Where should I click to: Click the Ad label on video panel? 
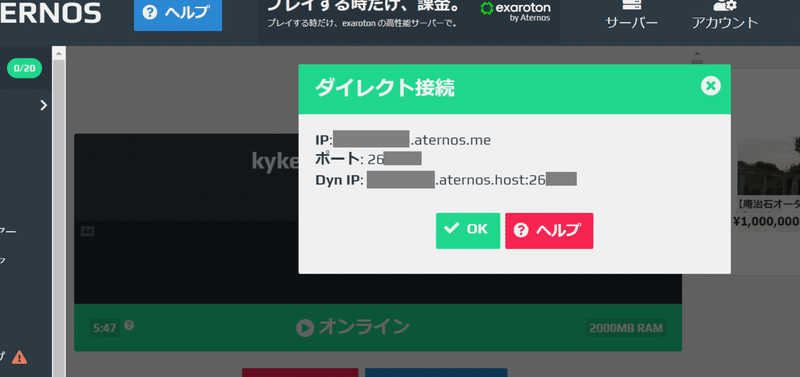point(87,231)
